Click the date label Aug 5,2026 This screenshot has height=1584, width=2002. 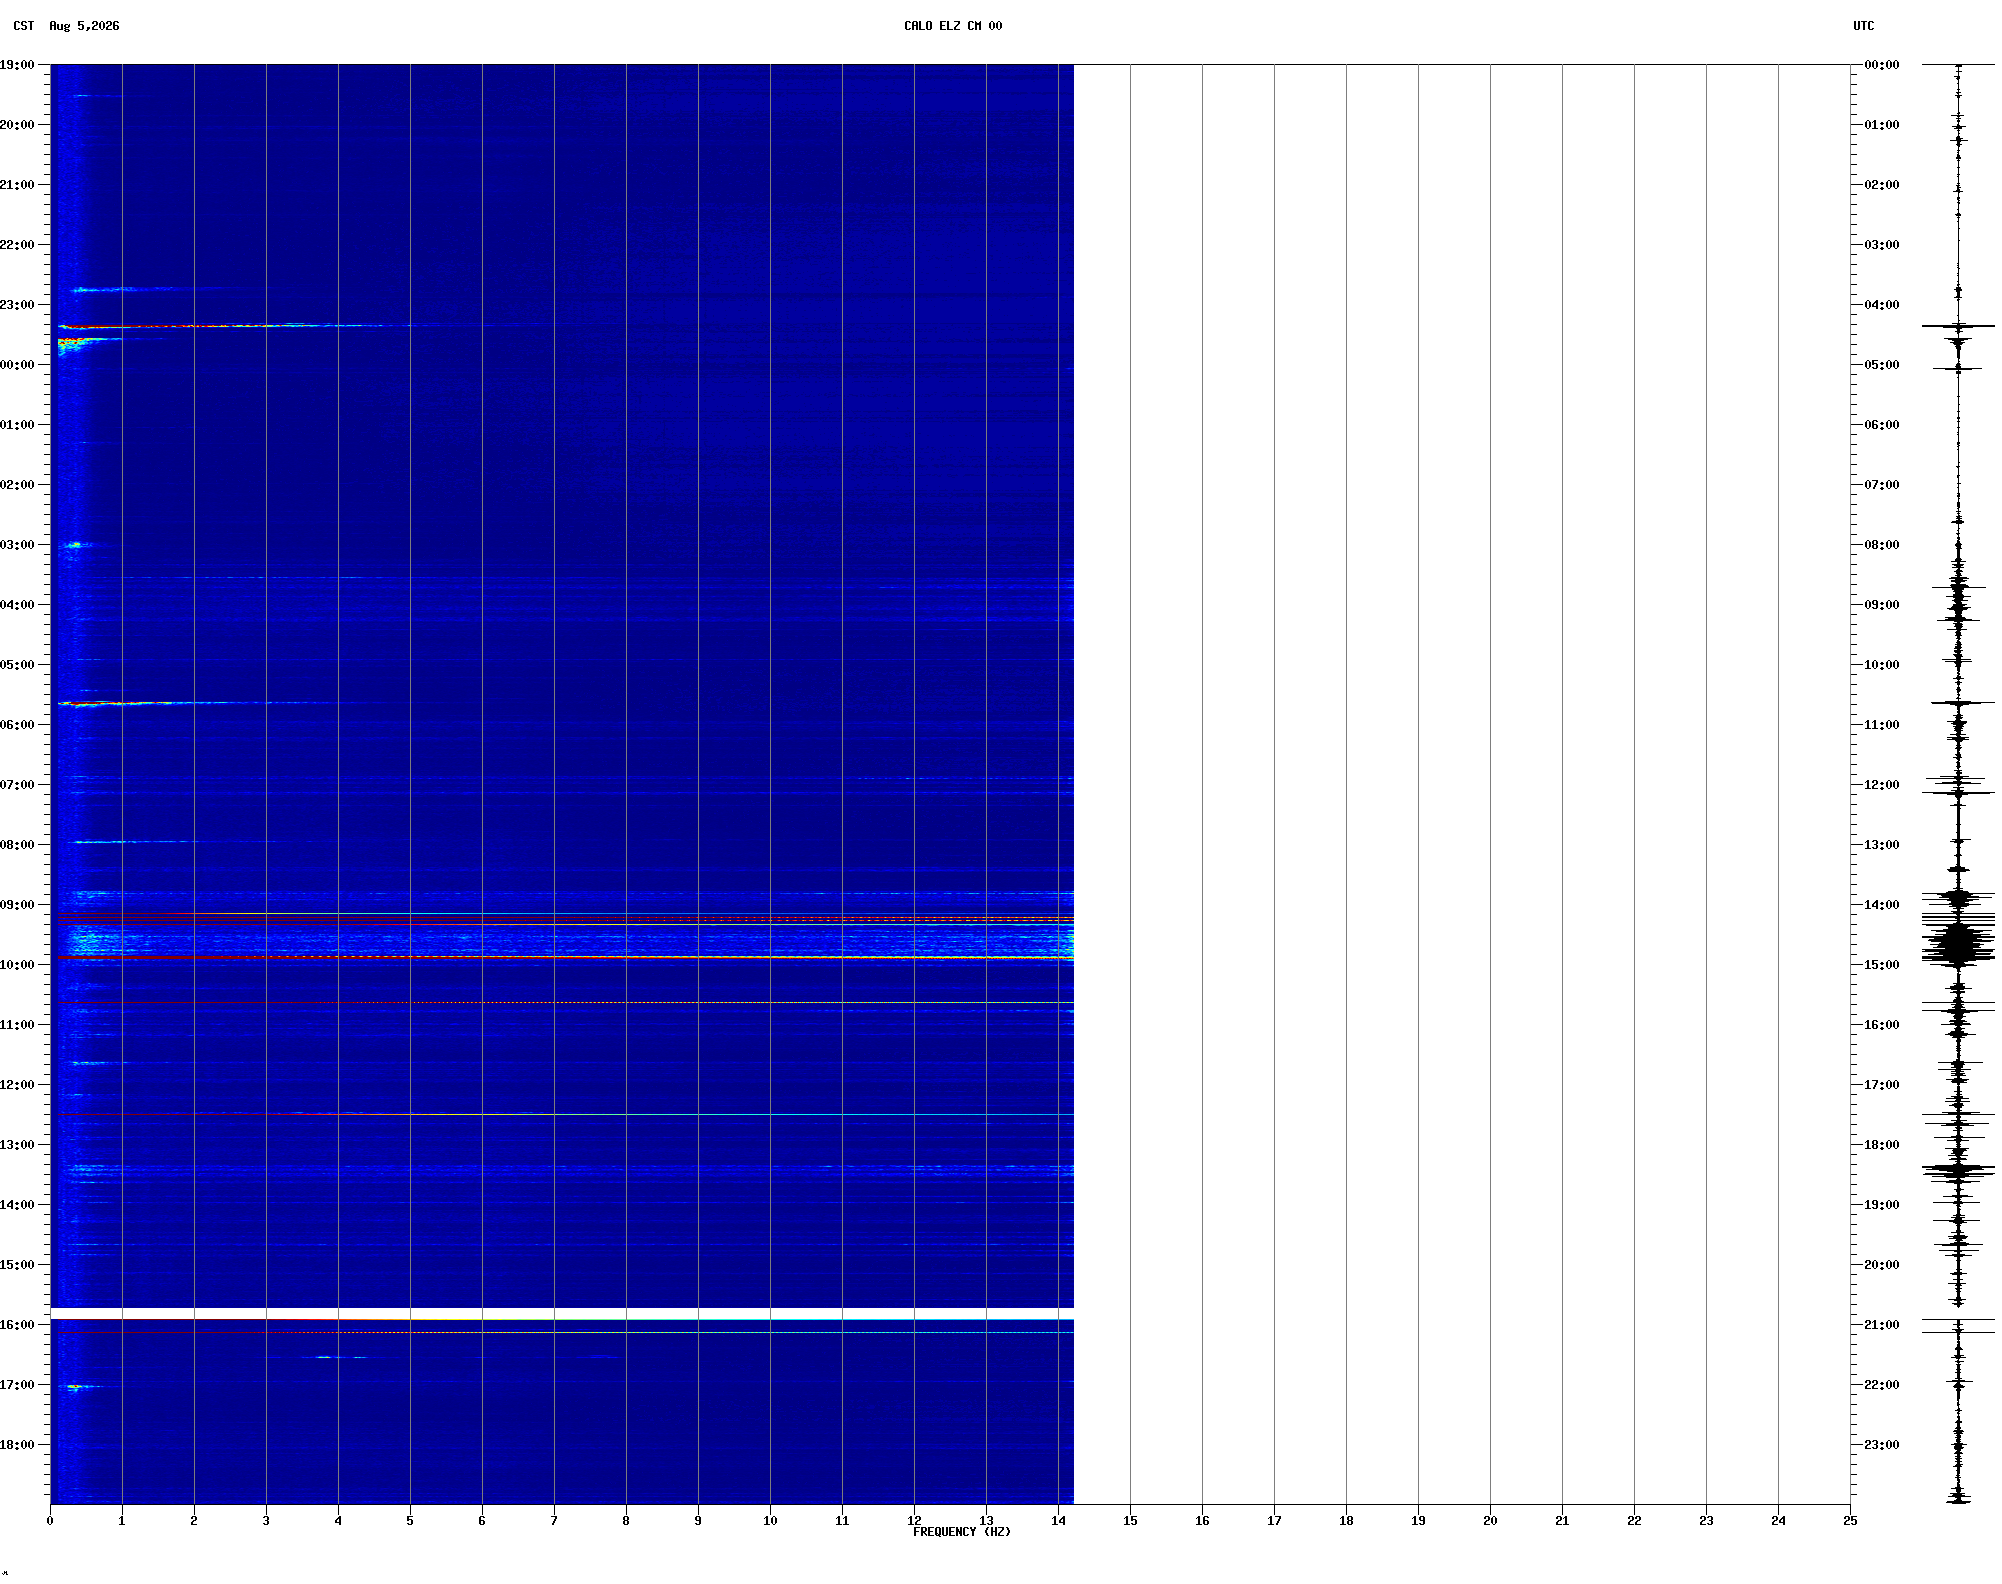point(84,26)
